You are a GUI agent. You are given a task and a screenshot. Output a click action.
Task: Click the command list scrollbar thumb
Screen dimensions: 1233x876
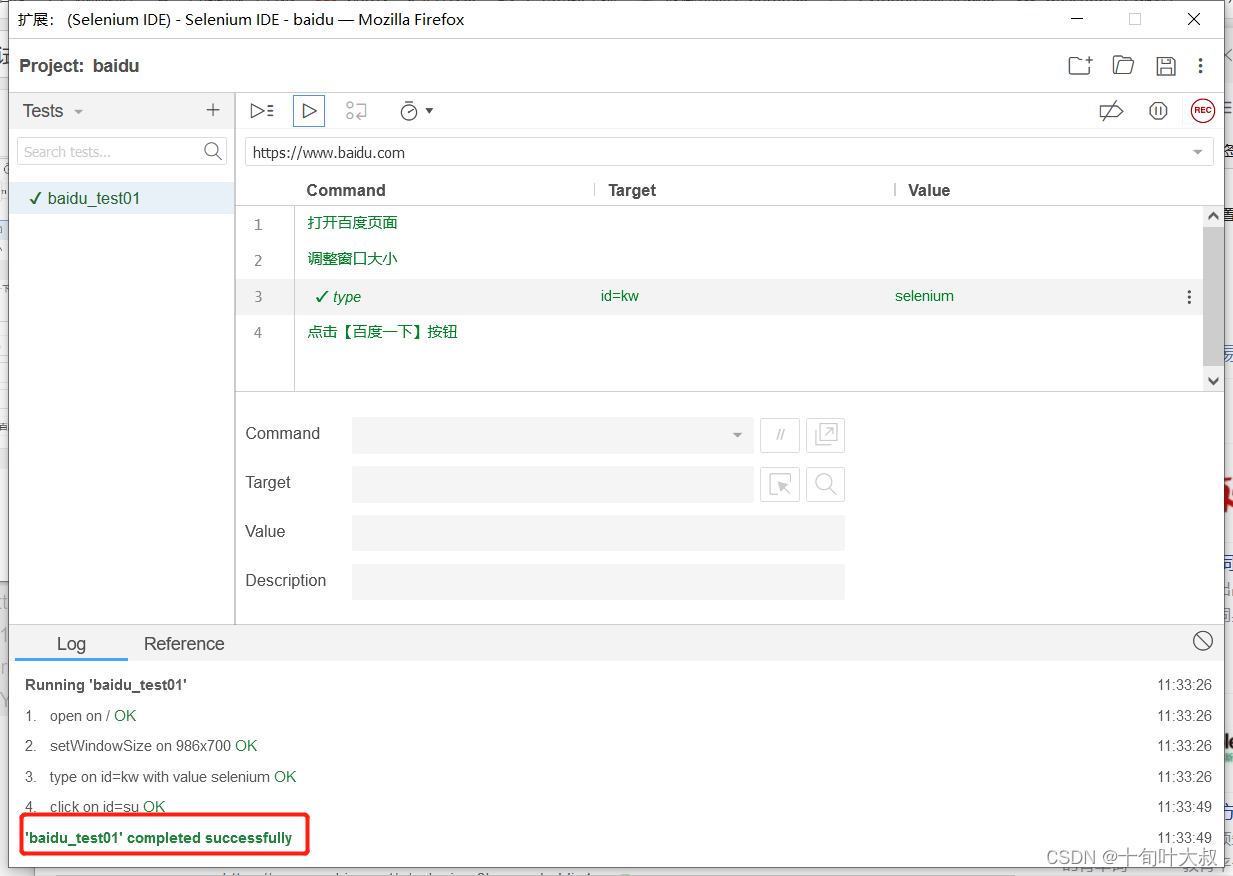click(1213, 296)
